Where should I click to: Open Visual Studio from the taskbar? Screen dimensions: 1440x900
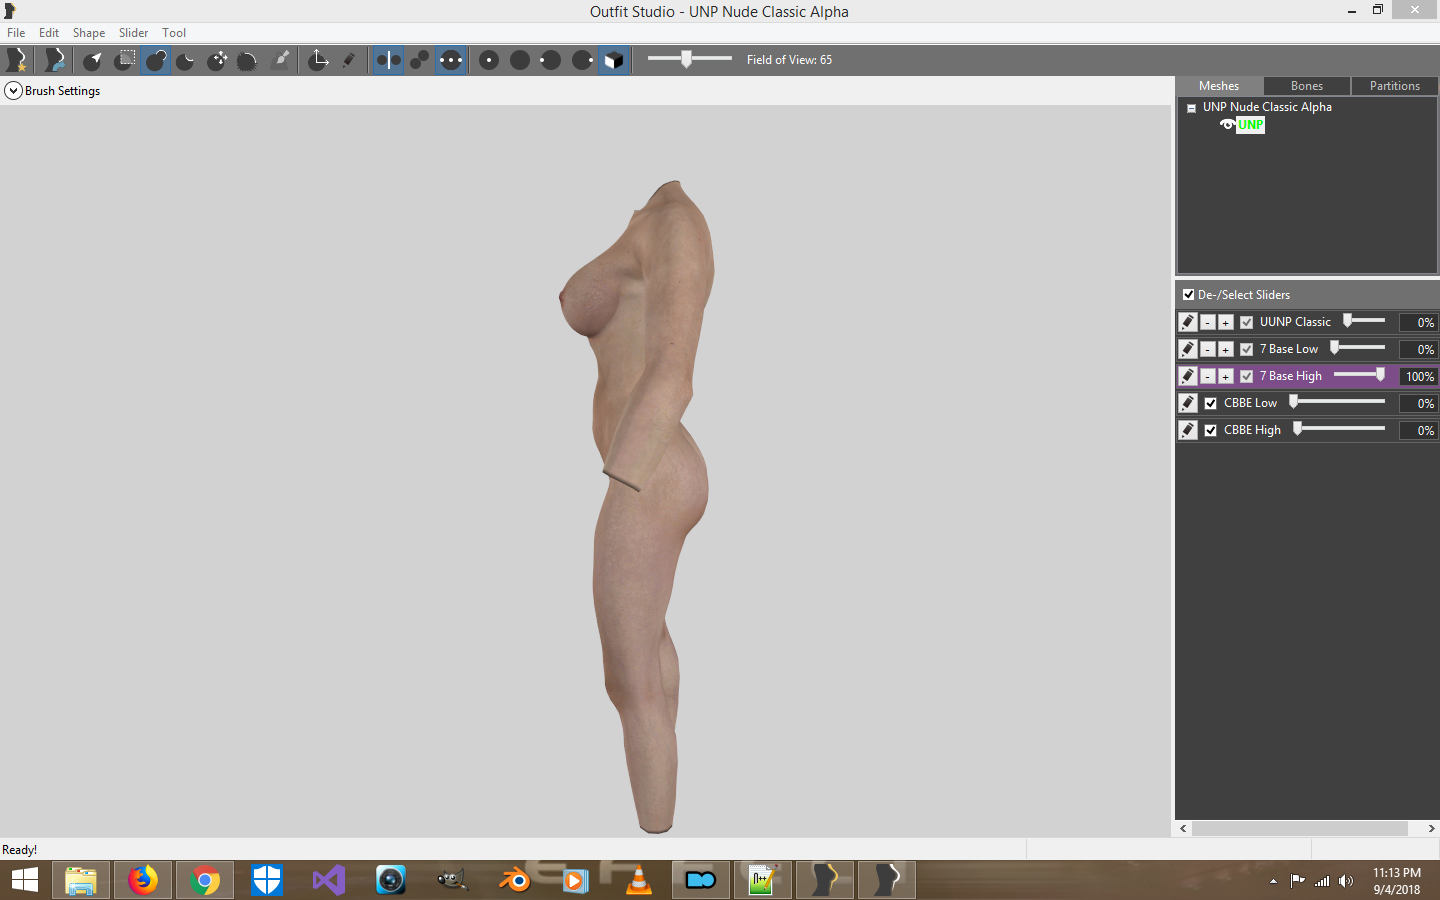tap(329, 880)
